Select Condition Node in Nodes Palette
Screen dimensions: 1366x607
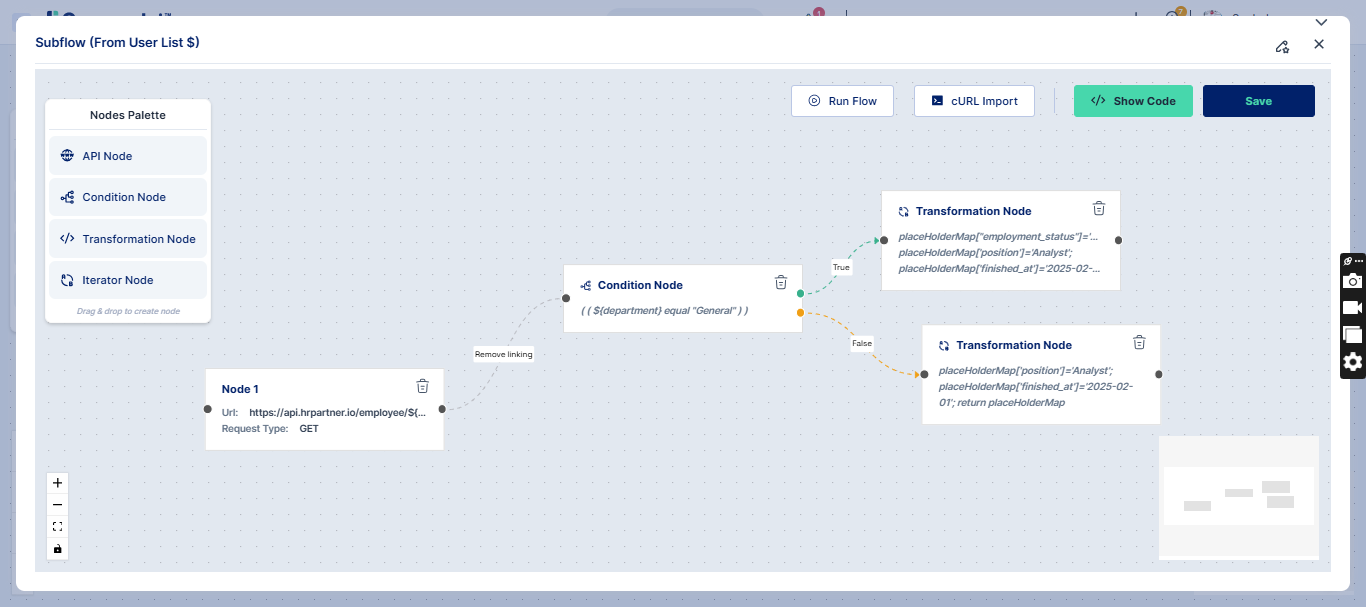coord(128,197)
